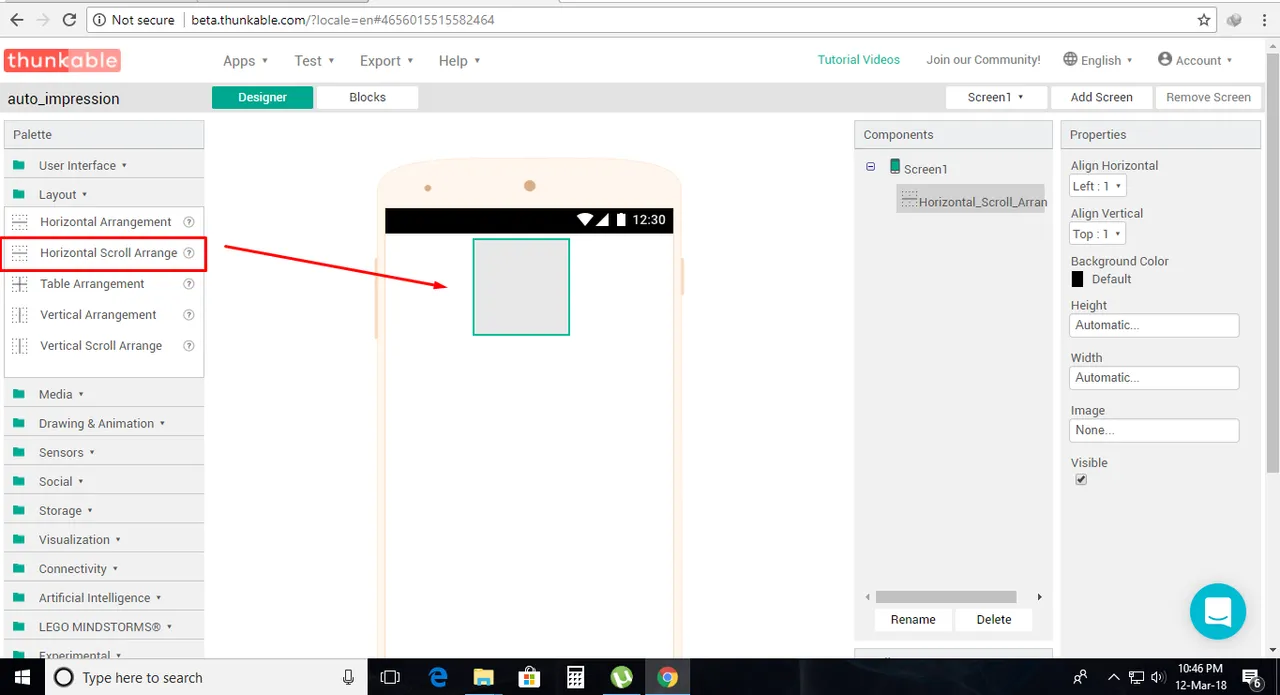1280x695 pixels.
Task: Open the Align Horizontal dropdown
Action: pyautogui.click(x=1097, y=186)
